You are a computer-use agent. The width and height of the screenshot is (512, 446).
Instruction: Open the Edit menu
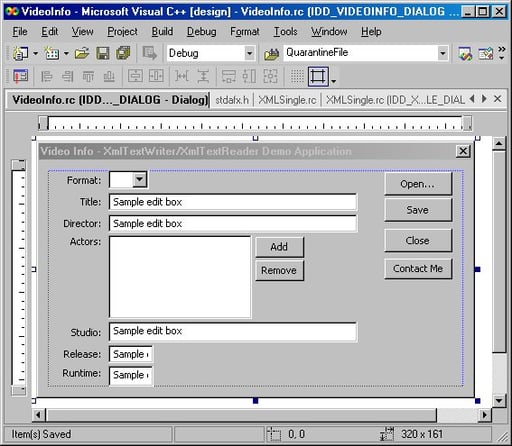click(49, 32)
